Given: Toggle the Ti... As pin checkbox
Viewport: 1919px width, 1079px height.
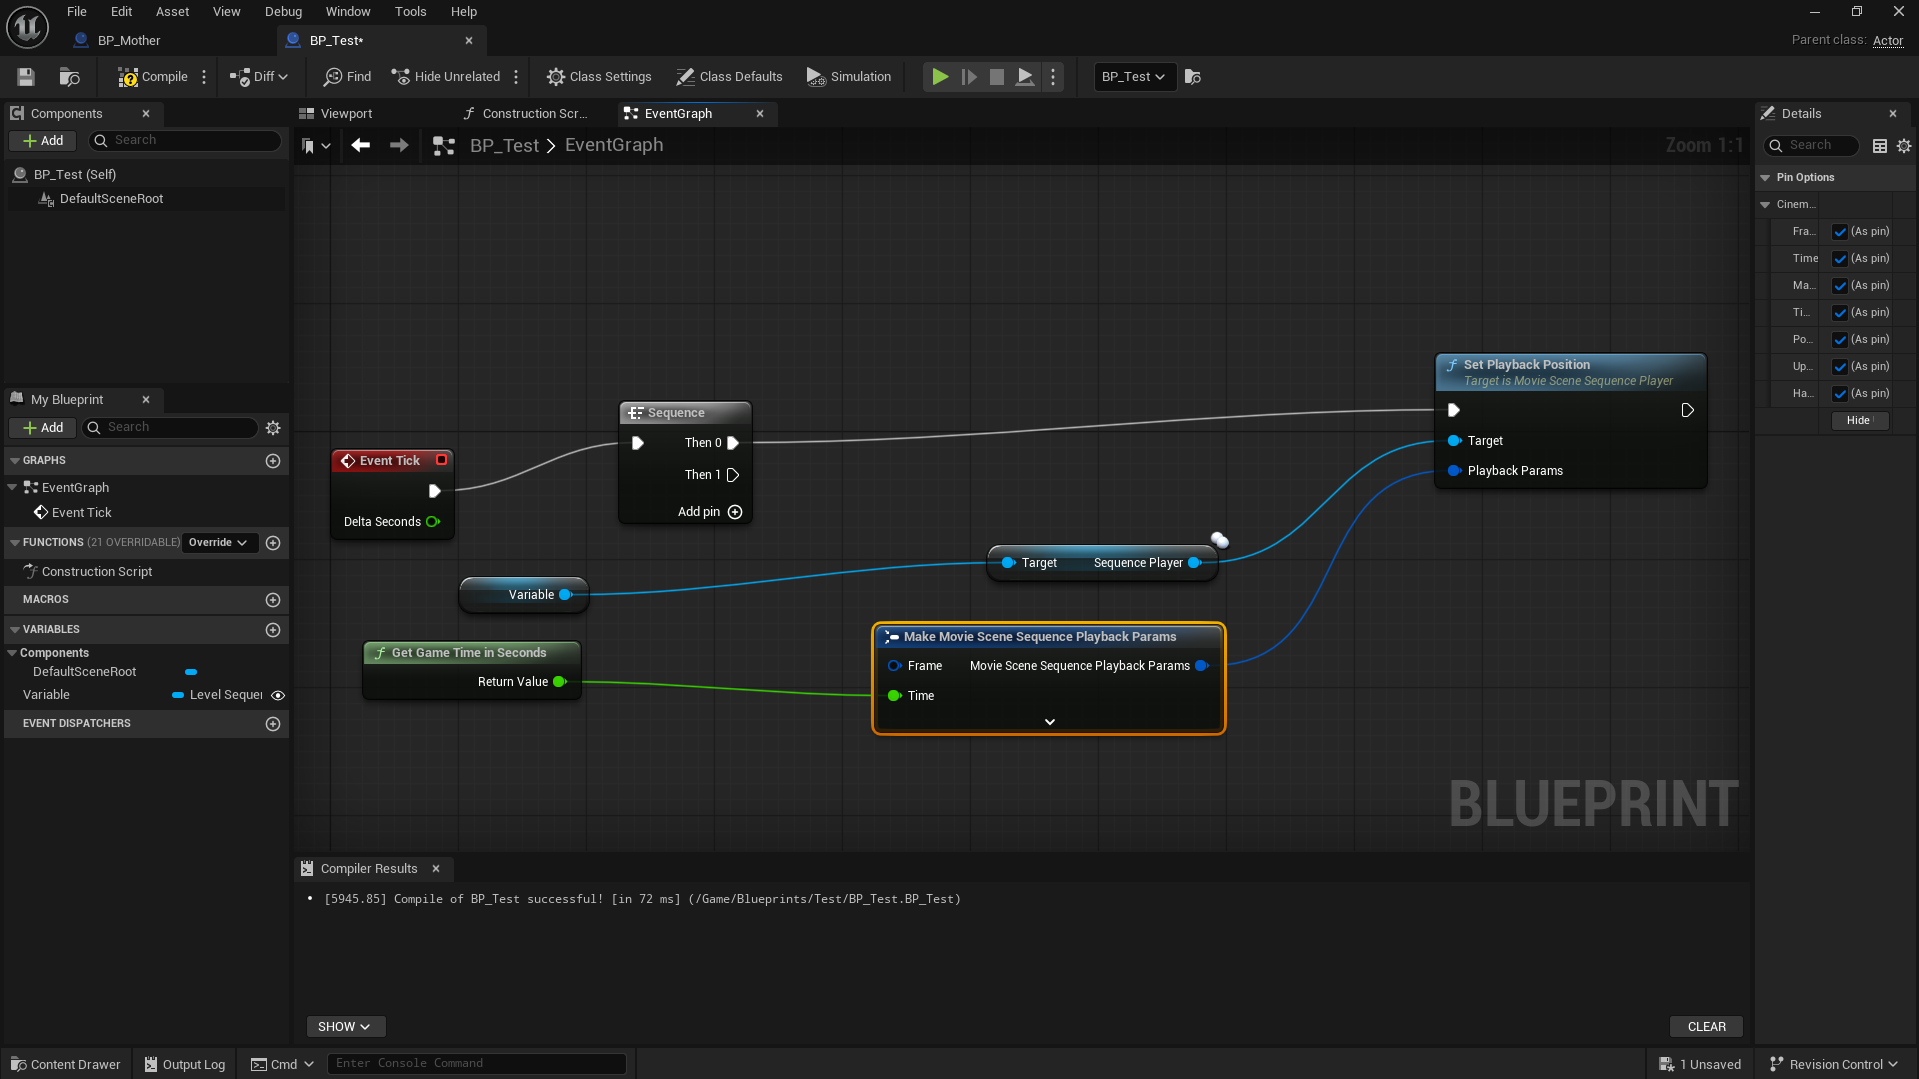Looking at the screenshot, I should [1840, 313].
